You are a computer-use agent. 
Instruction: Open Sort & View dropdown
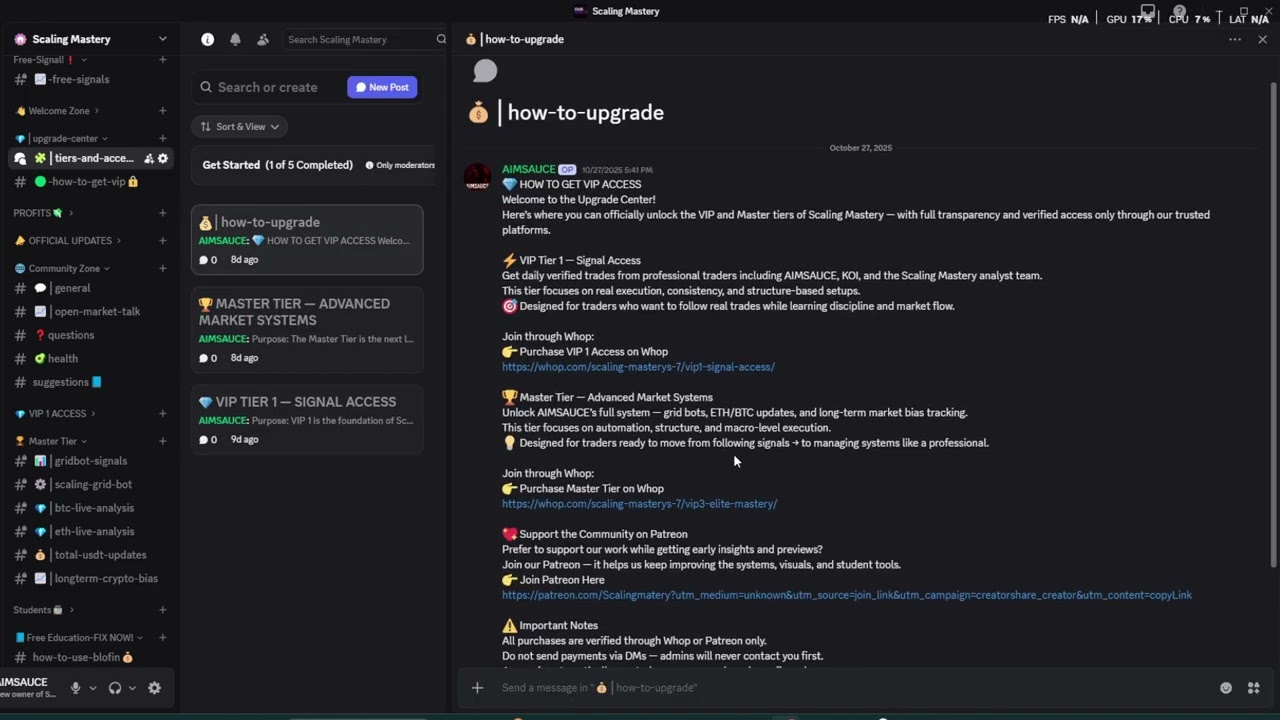click(x=240, y=126)
